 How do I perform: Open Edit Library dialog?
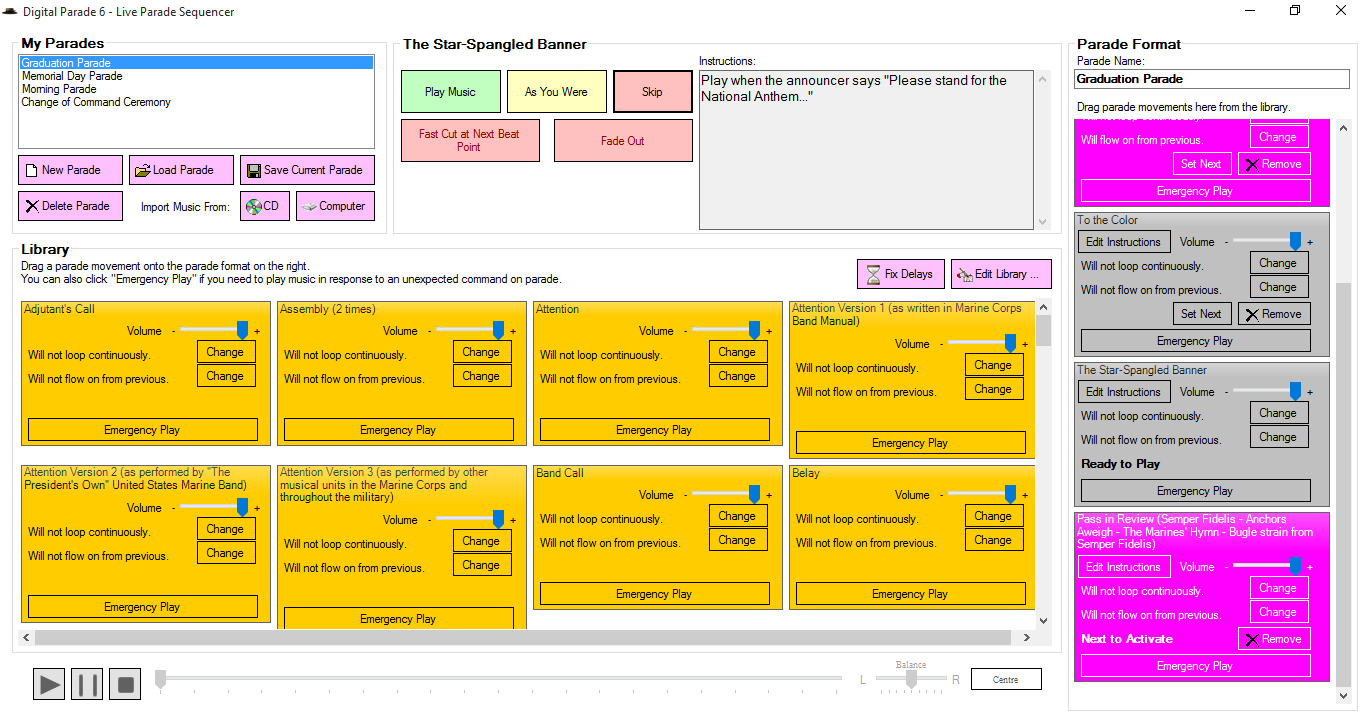pyautogui.click(x=1001, y=274)
